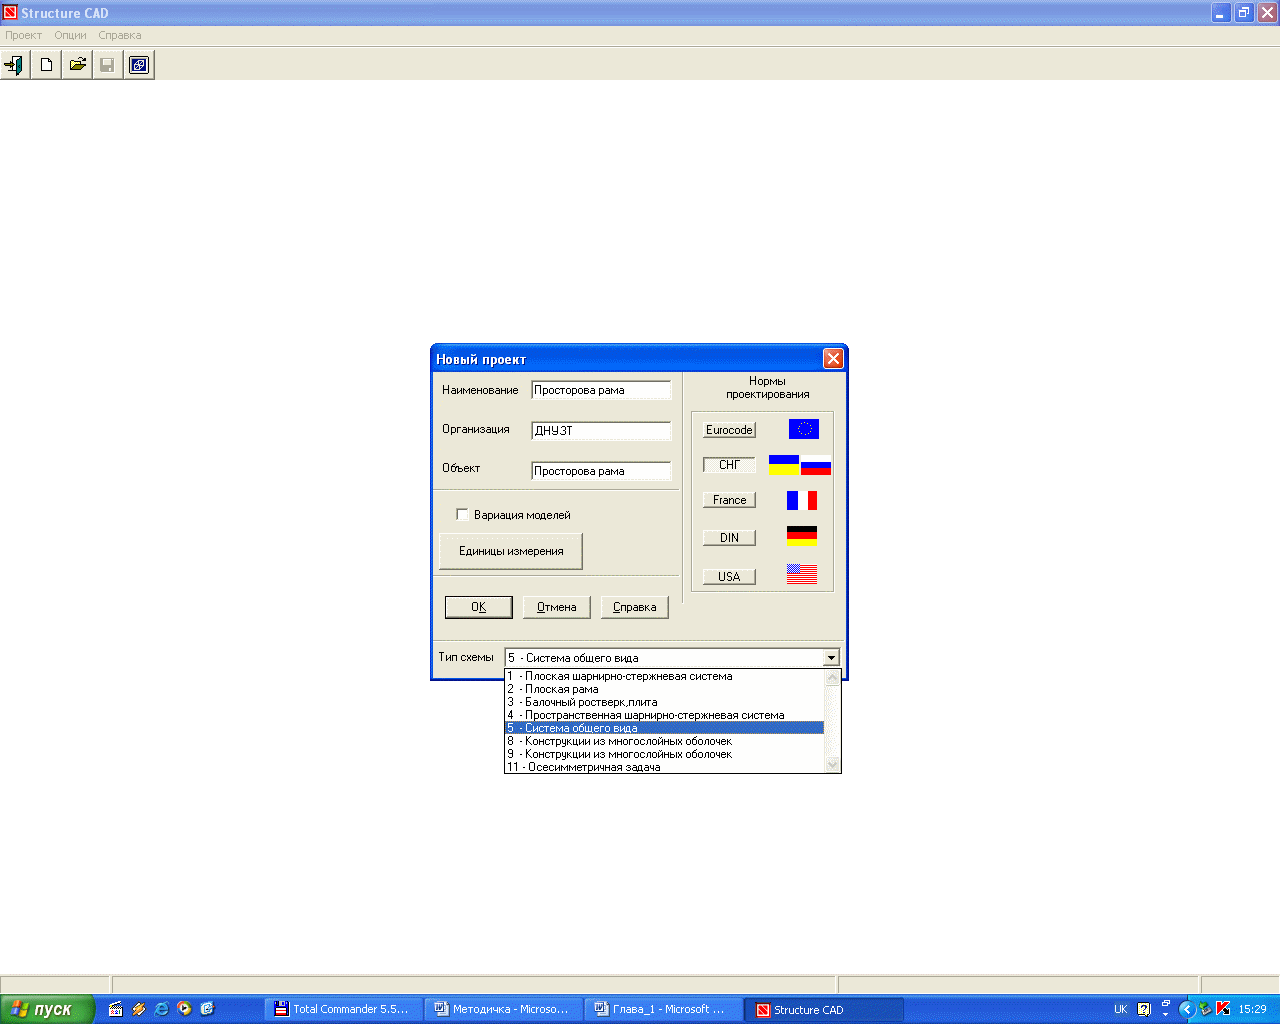Click the first quick launch icon beside пуск
This screenshot has width=1280, height=1024.
click(116, 1009)
